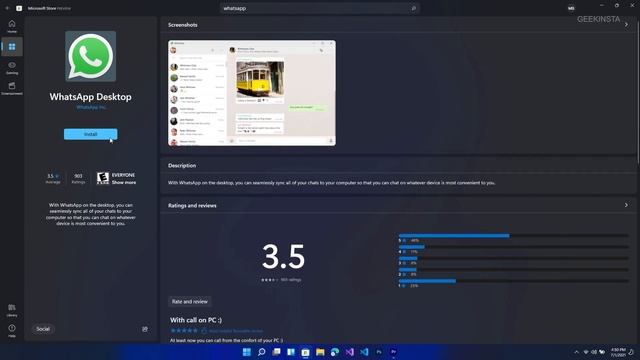Image resolution: width=640 pixels, height=360 pixels.
Task: Click the 4-star rating bar
Action: click(x=513, y=247)
